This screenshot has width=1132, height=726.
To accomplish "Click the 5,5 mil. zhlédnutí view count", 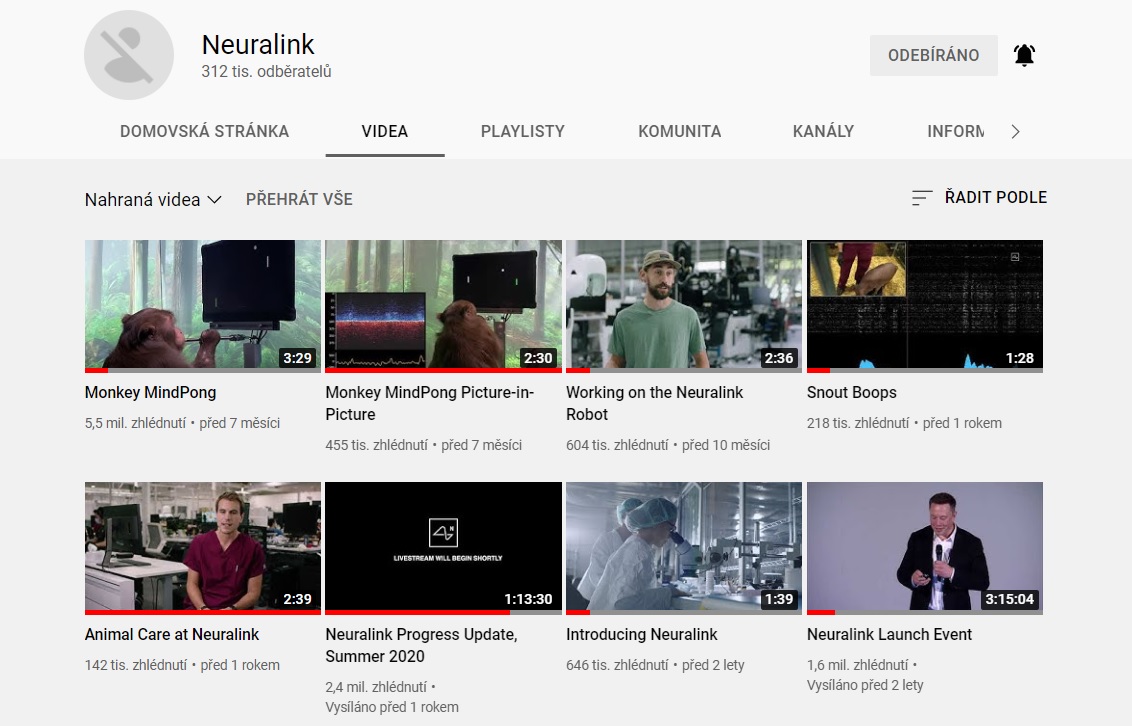I will (135, 424).
